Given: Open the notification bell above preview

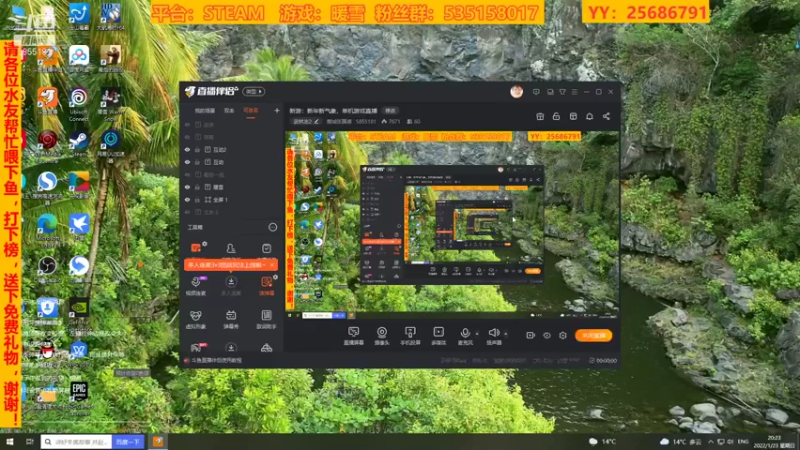Looking at the screenshot, I should pyautogui.click(x=589, y=116).
